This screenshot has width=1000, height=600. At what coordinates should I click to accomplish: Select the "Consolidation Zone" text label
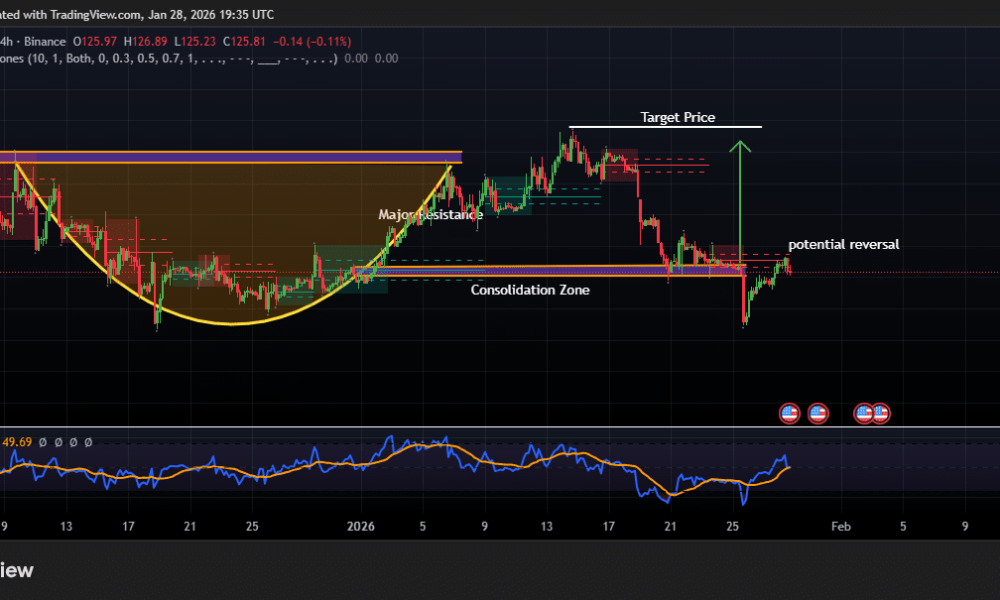pos(530,290)
